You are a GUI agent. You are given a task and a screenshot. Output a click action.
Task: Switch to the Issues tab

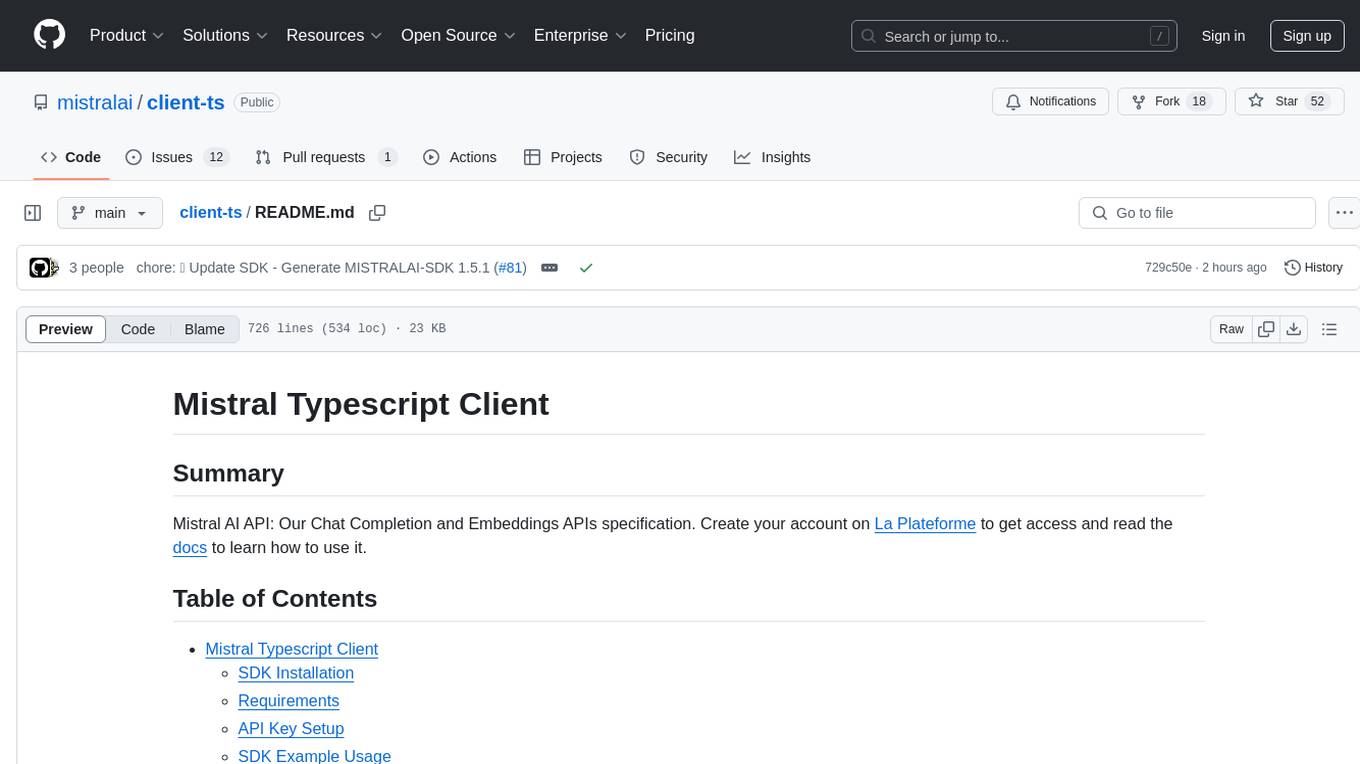point(177,157)
